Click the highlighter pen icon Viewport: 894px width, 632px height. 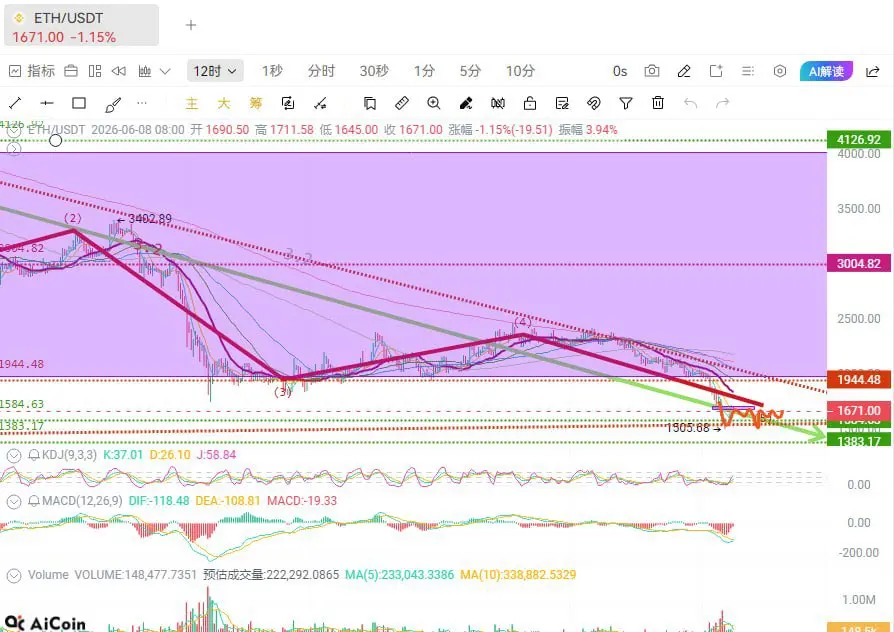(x=466, y=103)
